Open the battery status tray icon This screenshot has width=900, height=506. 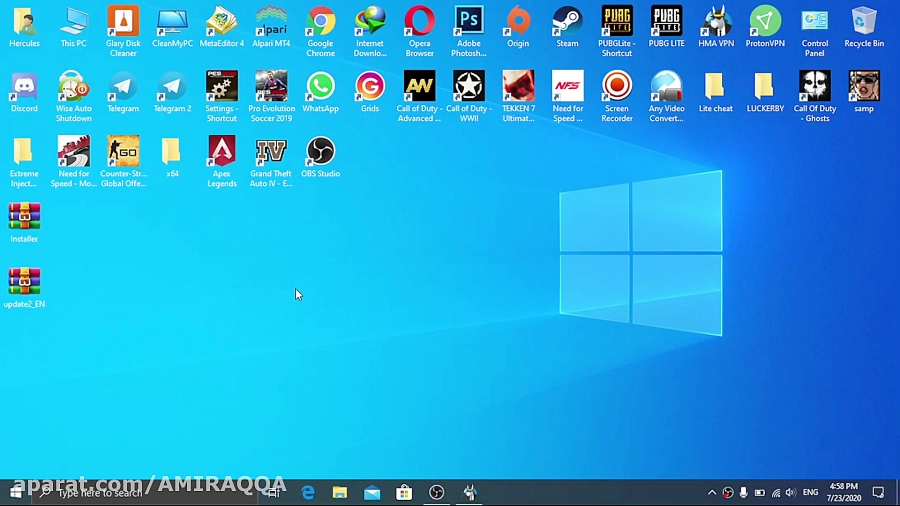click(759, 493)
